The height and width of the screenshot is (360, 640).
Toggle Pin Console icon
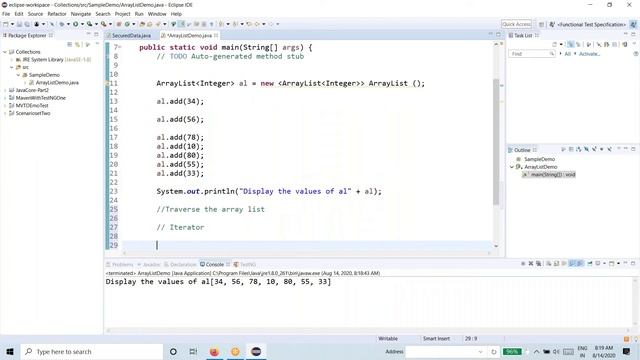(x=590, y=264)
